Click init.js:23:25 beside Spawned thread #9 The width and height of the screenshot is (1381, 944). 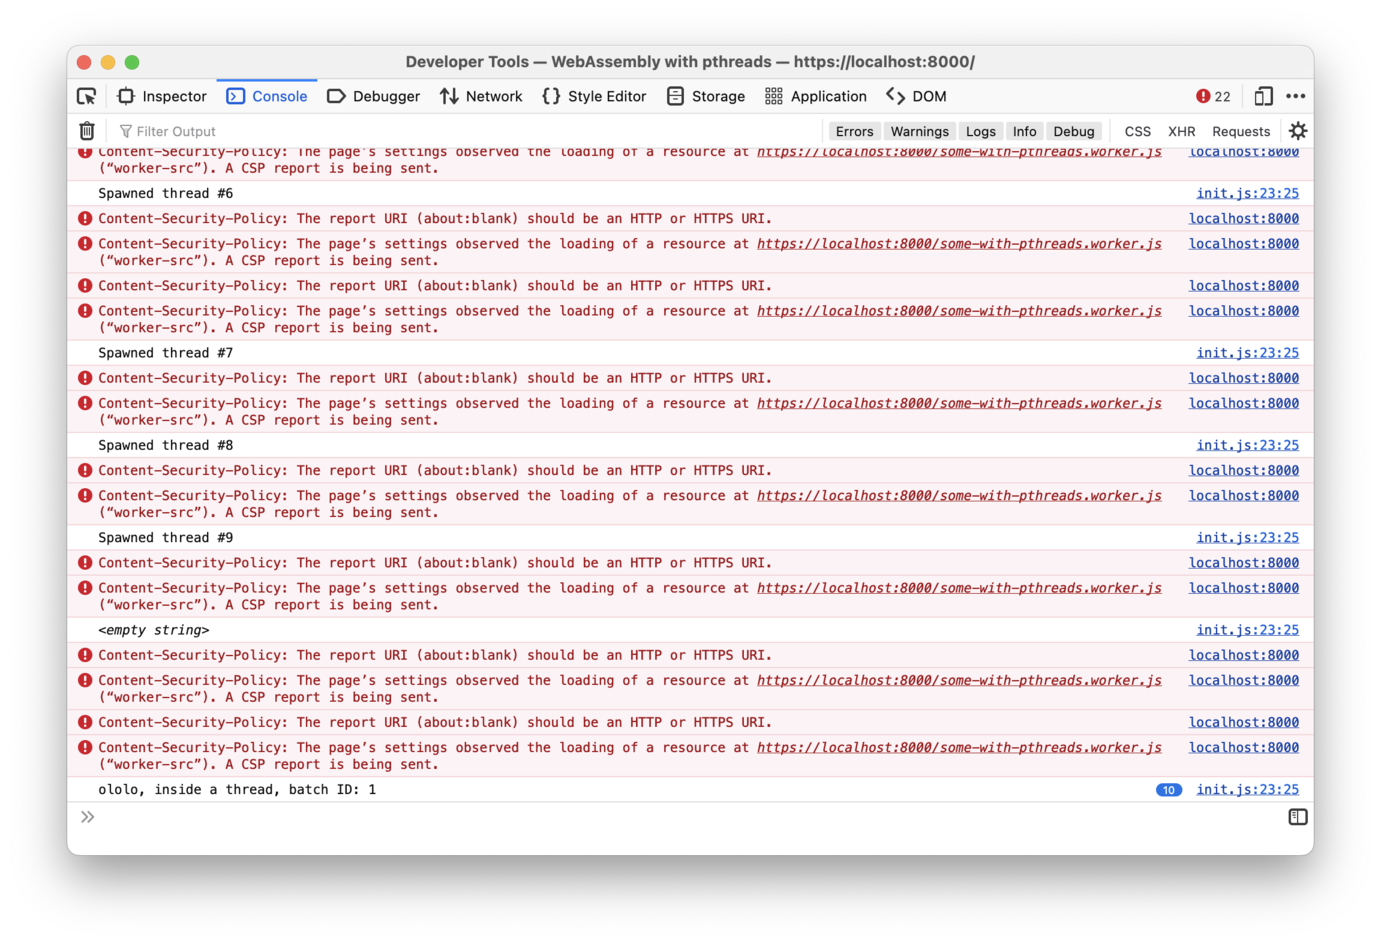(x=1247, y=537)
